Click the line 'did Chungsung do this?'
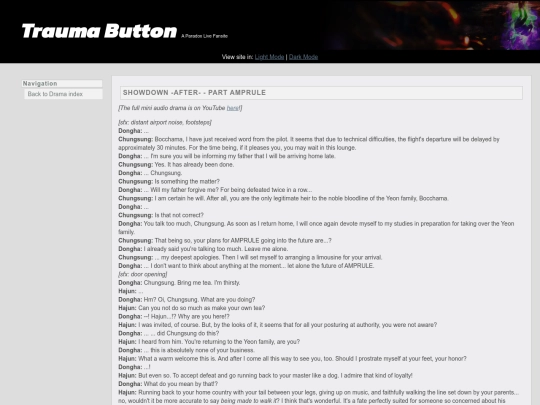The image size is (540, 405). [x=168, y=333]
